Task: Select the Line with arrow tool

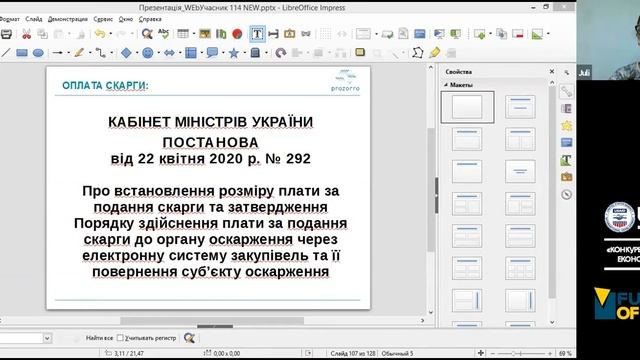Action: [57, 53]
